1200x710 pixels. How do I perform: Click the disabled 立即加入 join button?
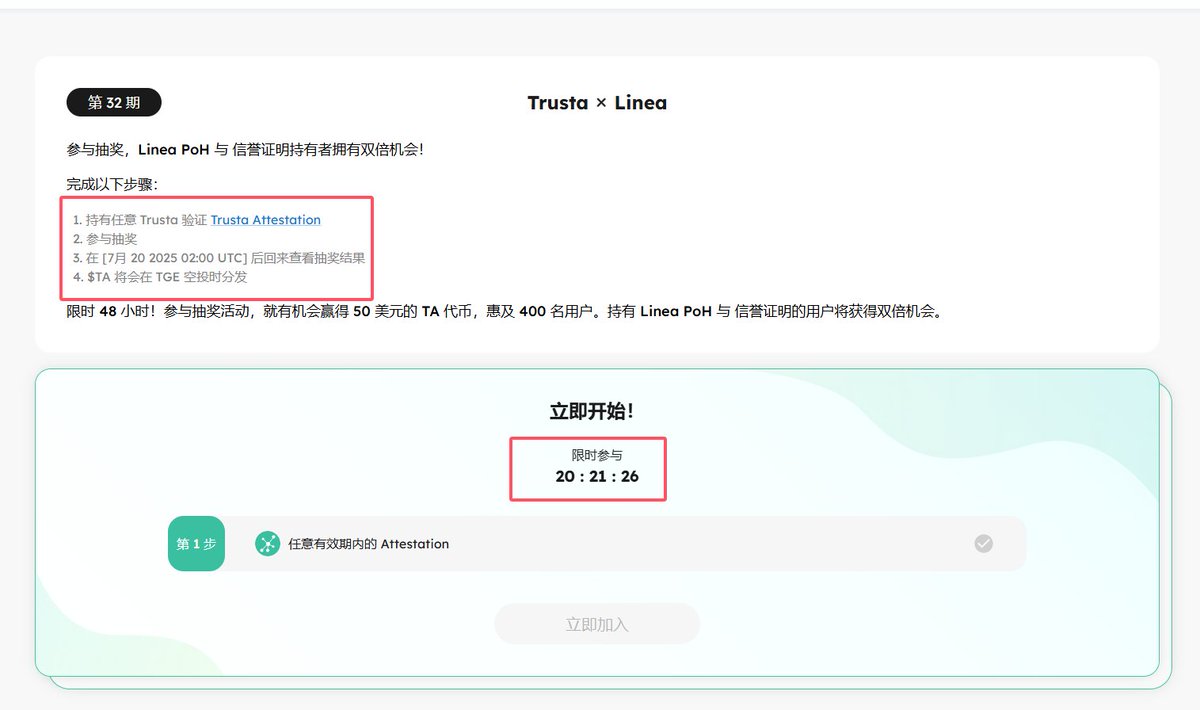(x=597, y=624)
